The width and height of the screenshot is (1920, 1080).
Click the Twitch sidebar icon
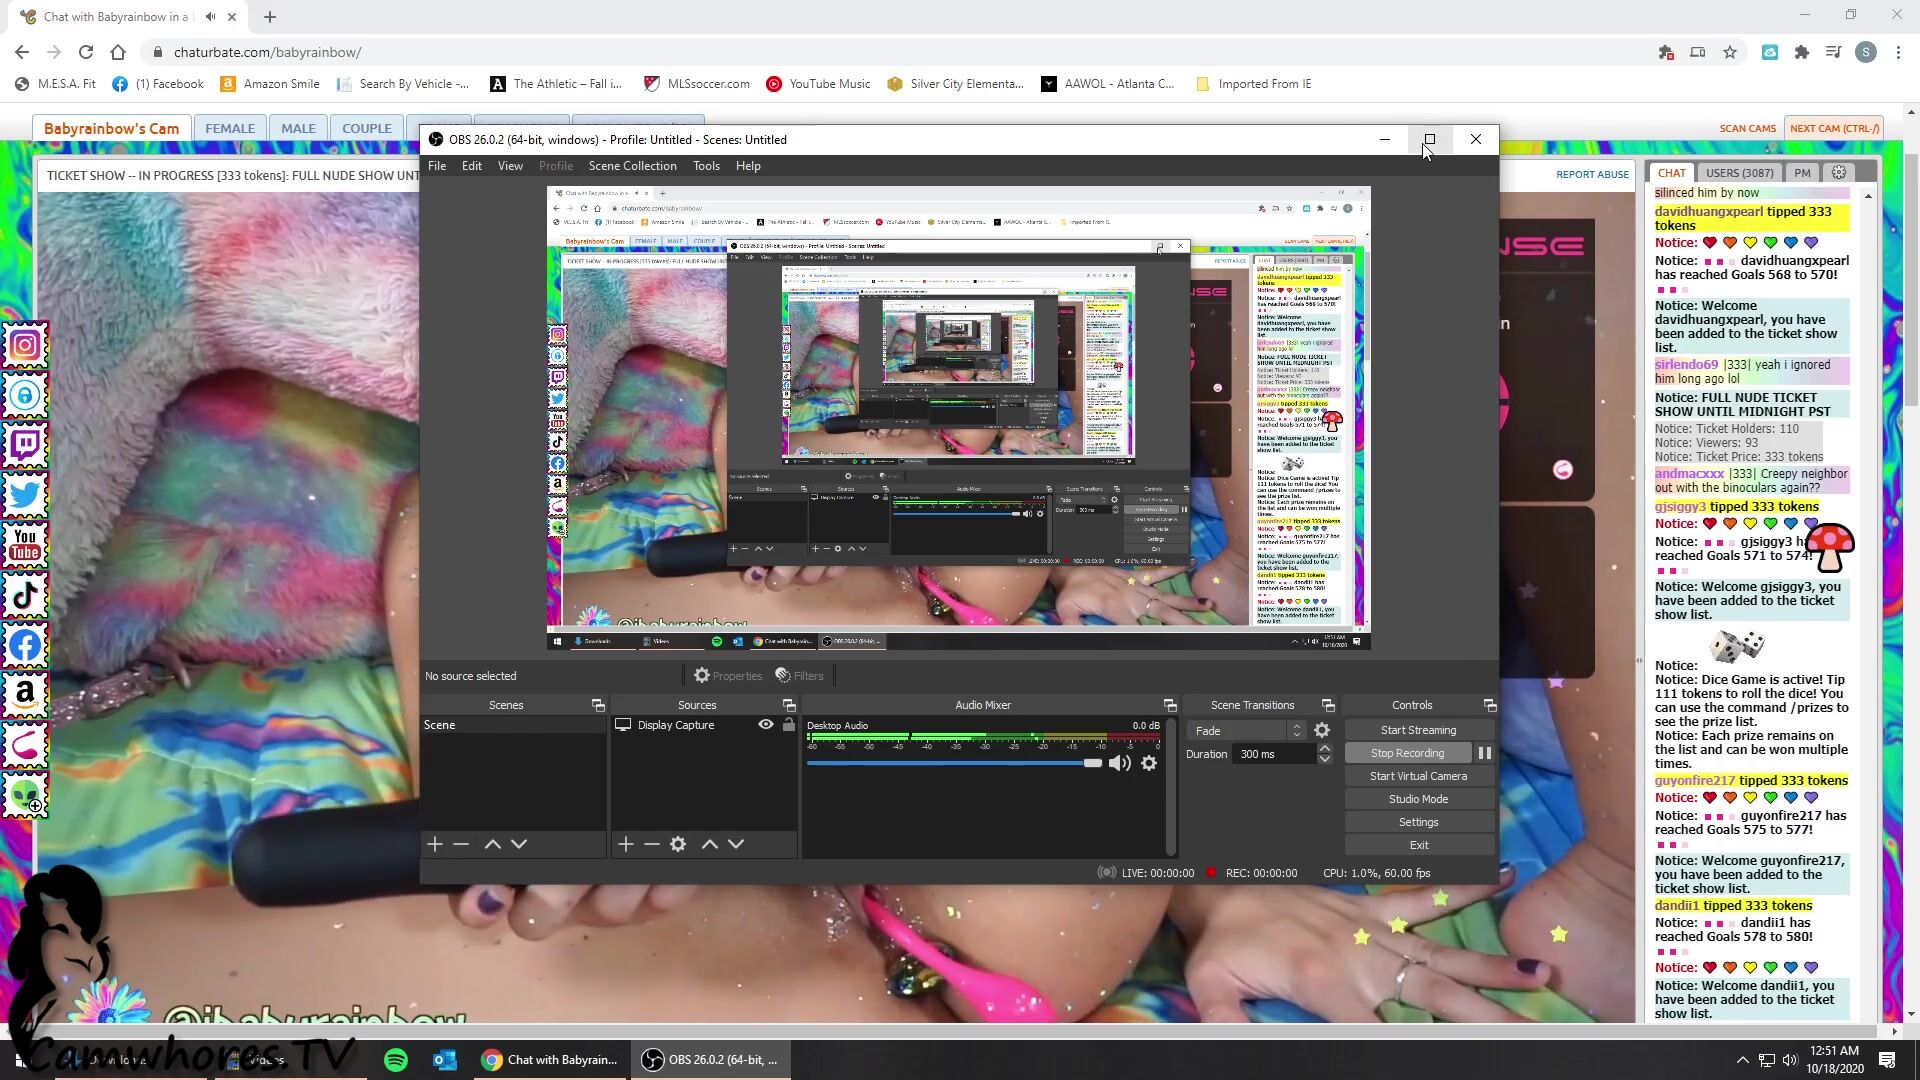[x=25, y=446]
